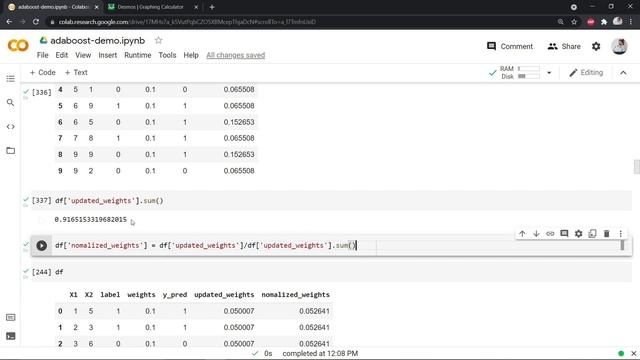Viewport: 640px width, 360px height.
Task: Open the Runtime menu
Action: point(138,55)
